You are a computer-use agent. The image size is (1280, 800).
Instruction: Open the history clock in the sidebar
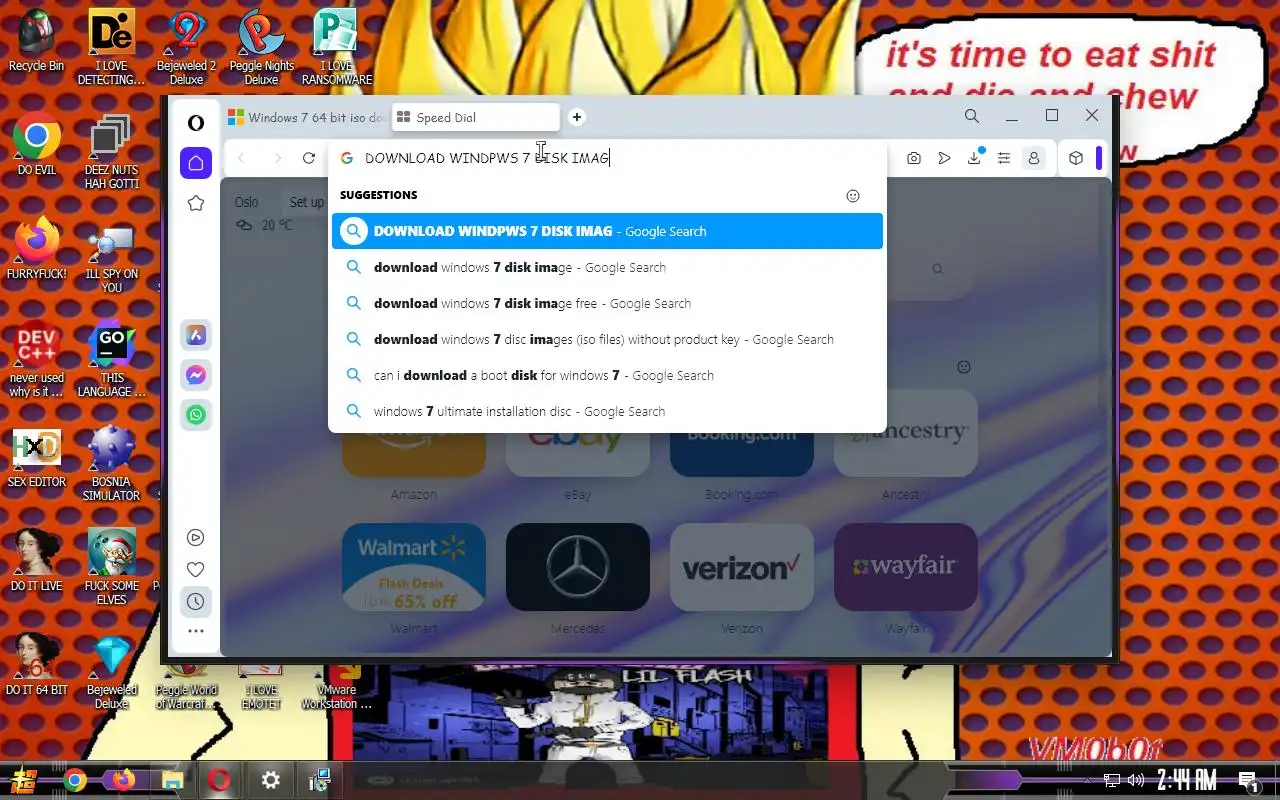[196, 602]
